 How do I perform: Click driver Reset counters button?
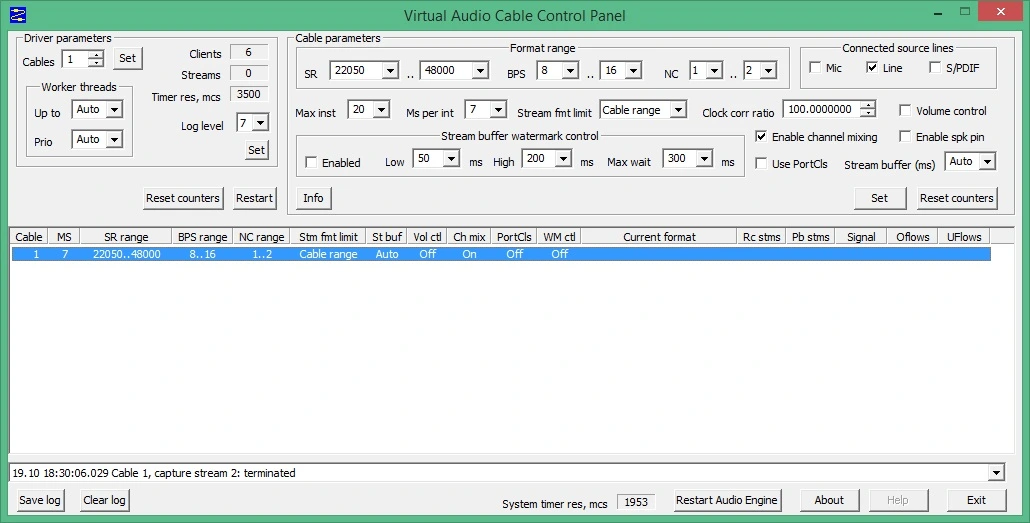point(183,198)
